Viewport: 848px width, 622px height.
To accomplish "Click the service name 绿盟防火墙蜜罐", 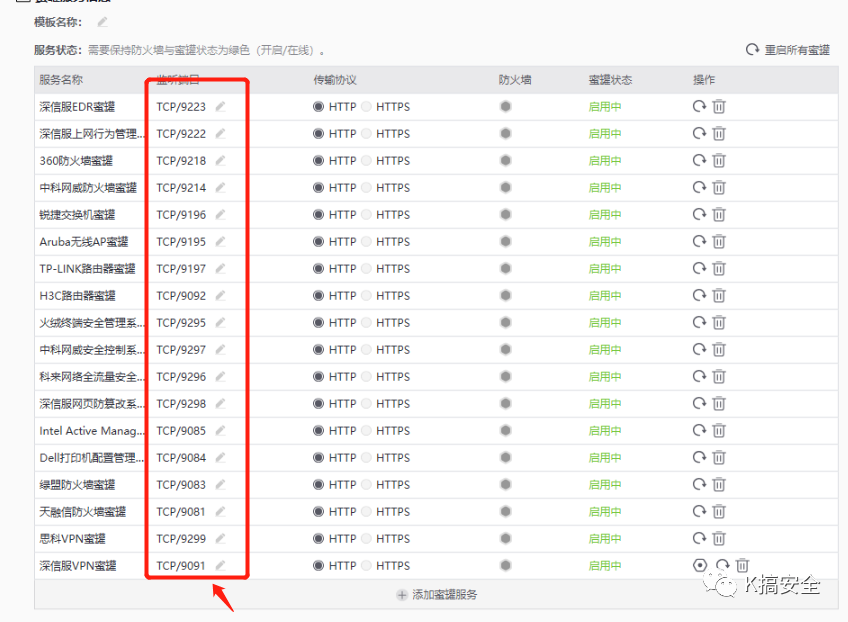I will point(77,485).
